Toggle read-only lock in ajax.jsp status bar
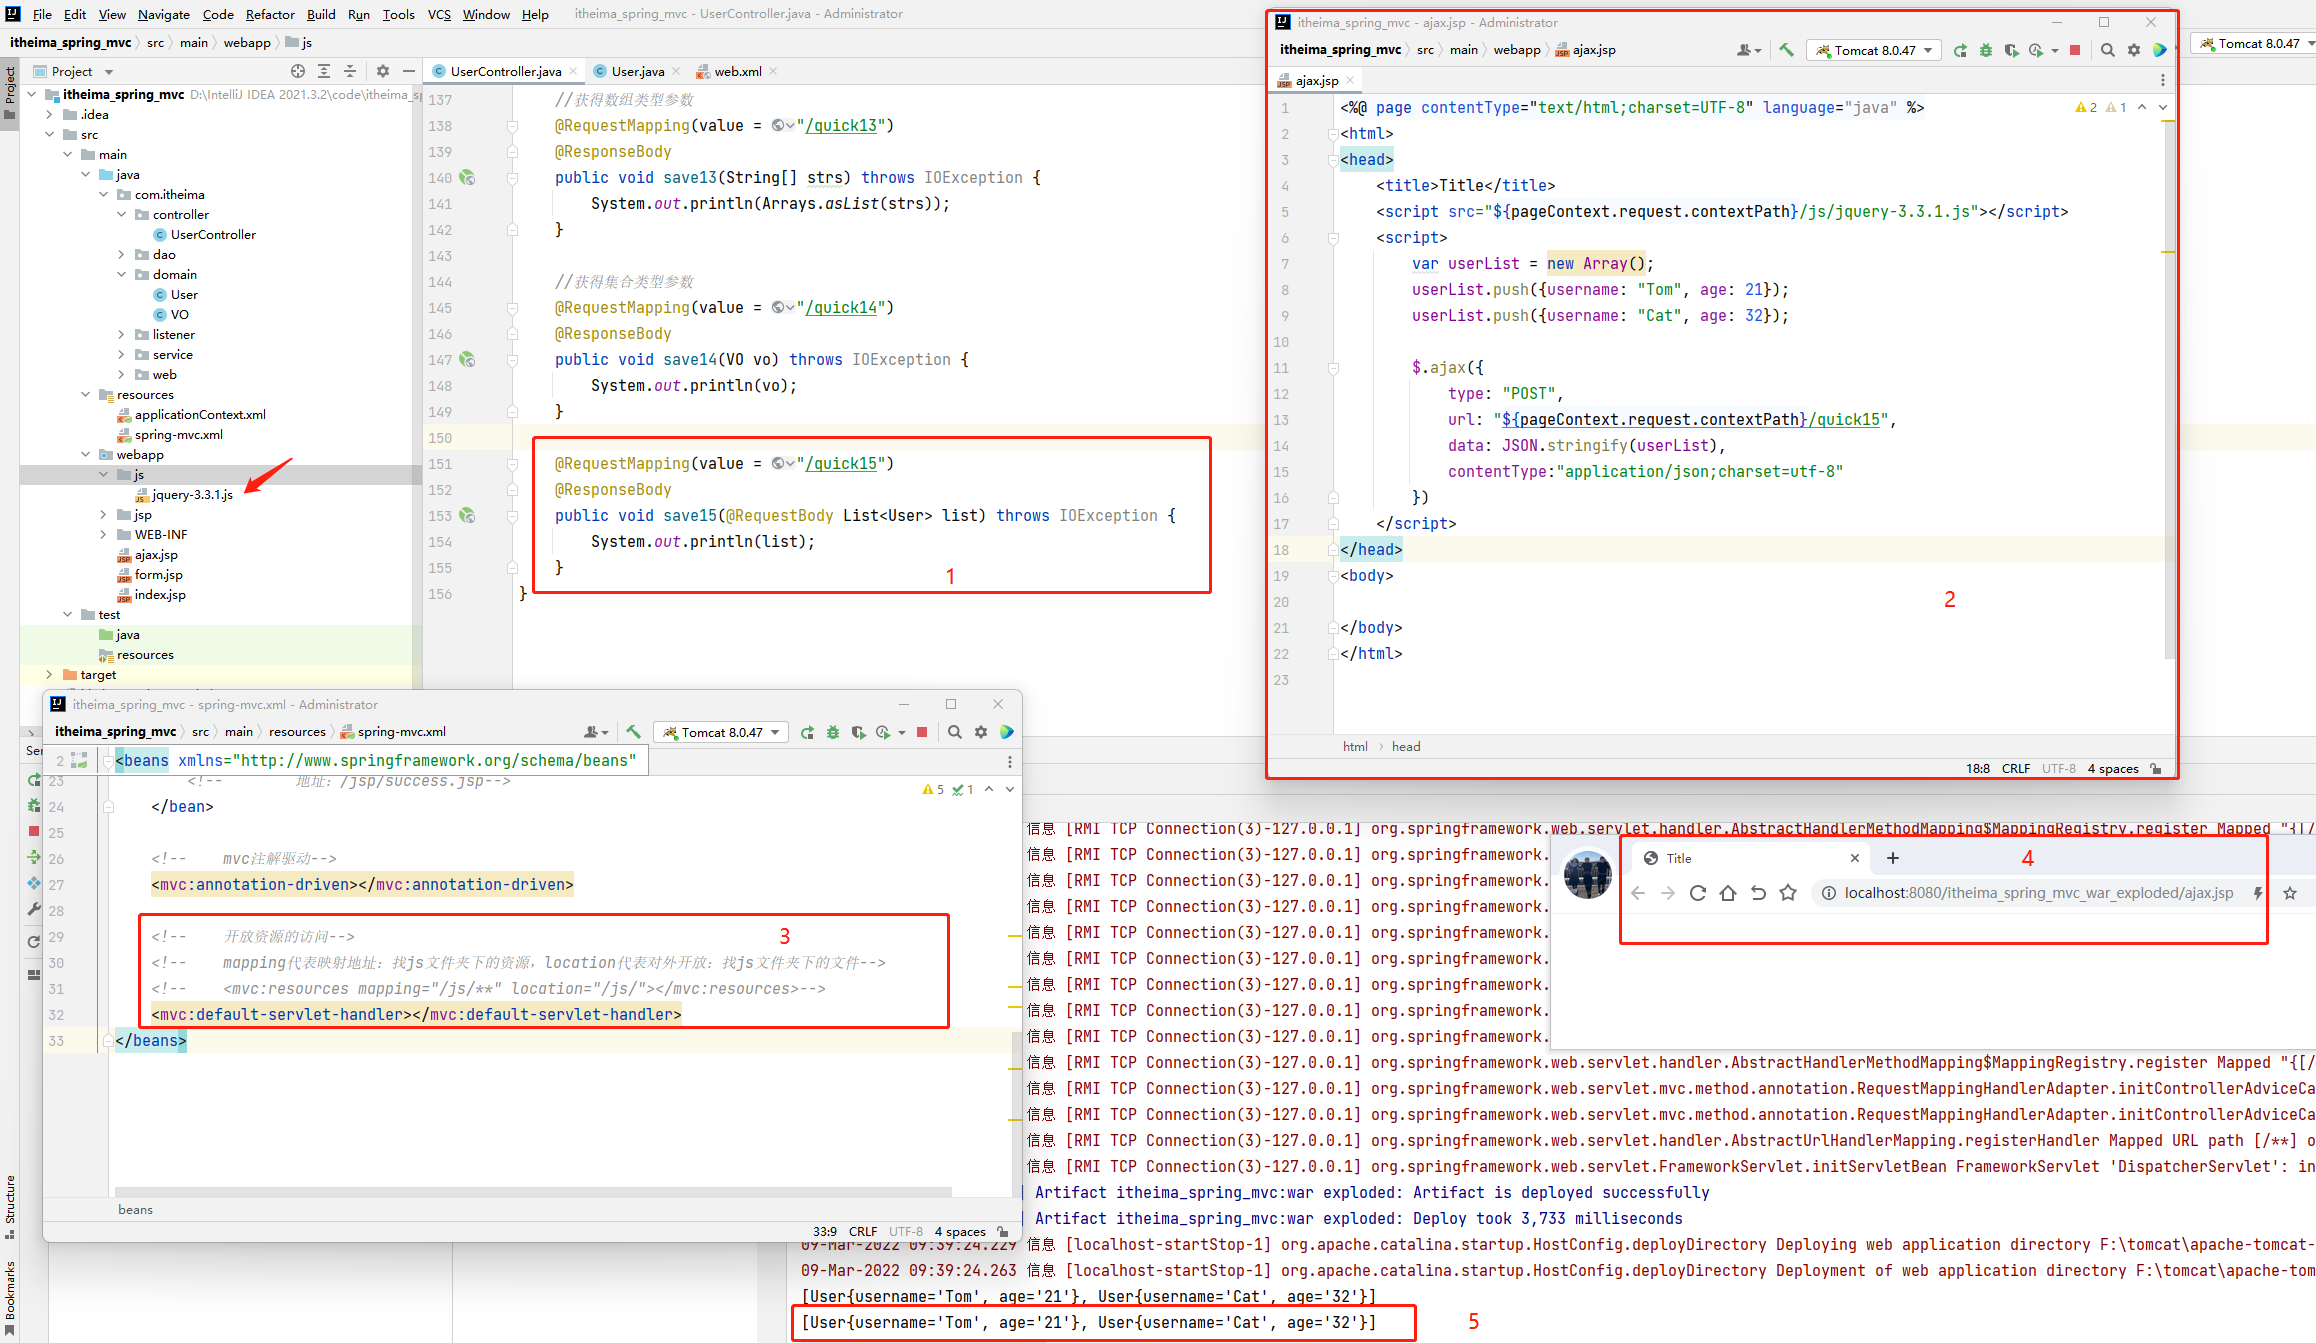This screenshot has width=2316, height=1343. click(2156, 768)
